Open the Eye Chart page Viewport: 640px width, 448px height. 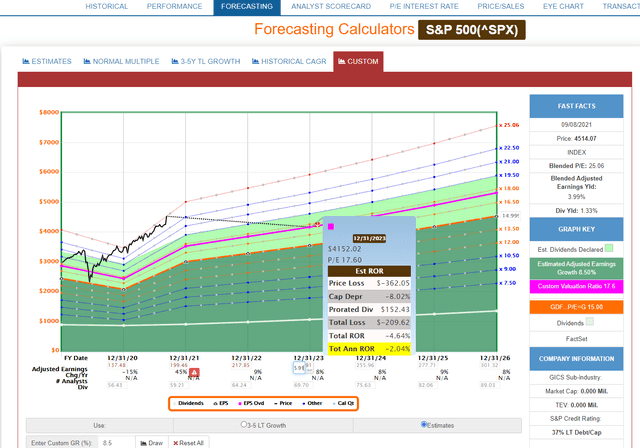[563, 7]
